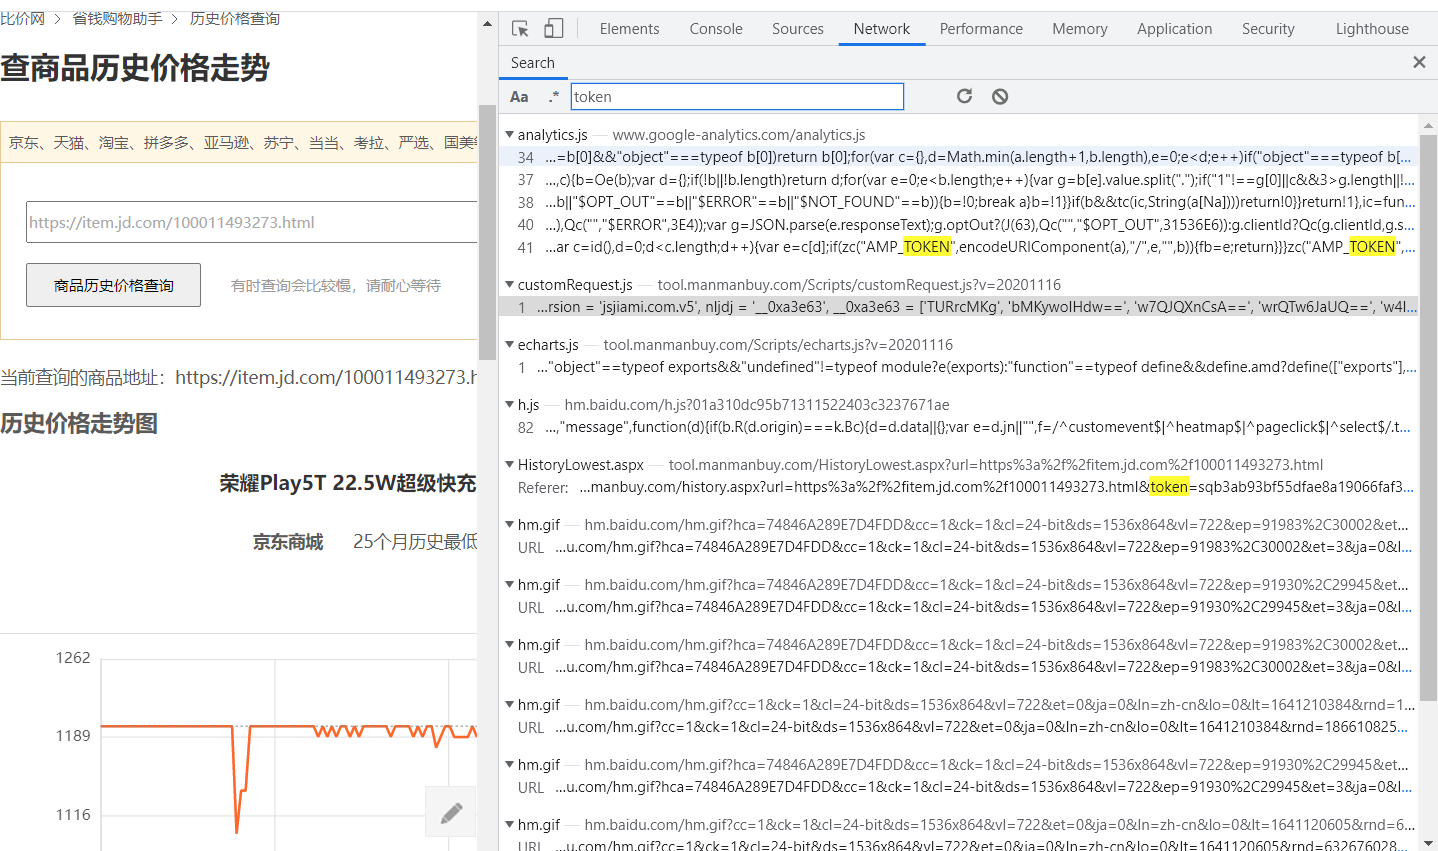Select analytics.js line 41 AMP_TOKEN result

point(958,246)
